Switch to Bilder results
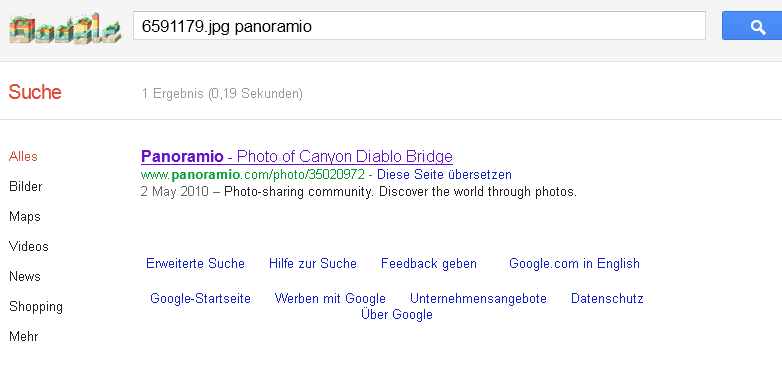The height and width of the screenshot is (365, 782). click(25, 186)
